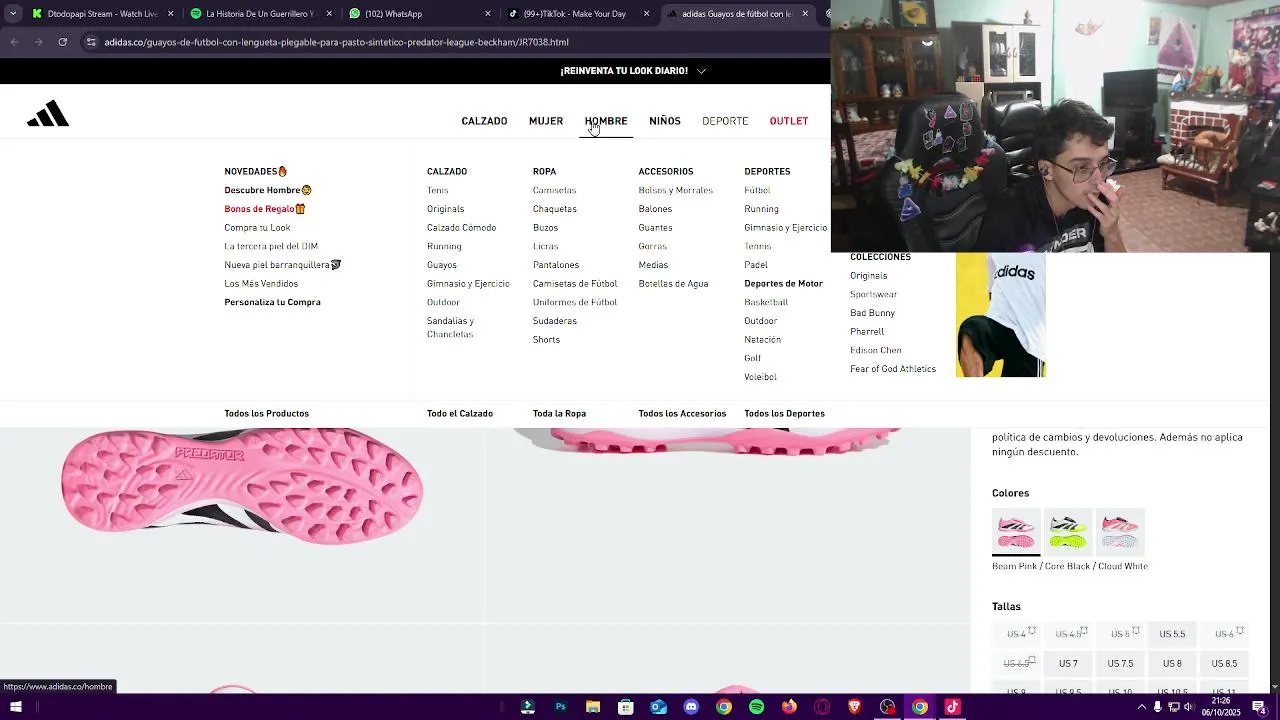The image size is (1280, 720).
Task: Open Bonos de Regalo link
Action: [265, 209]
